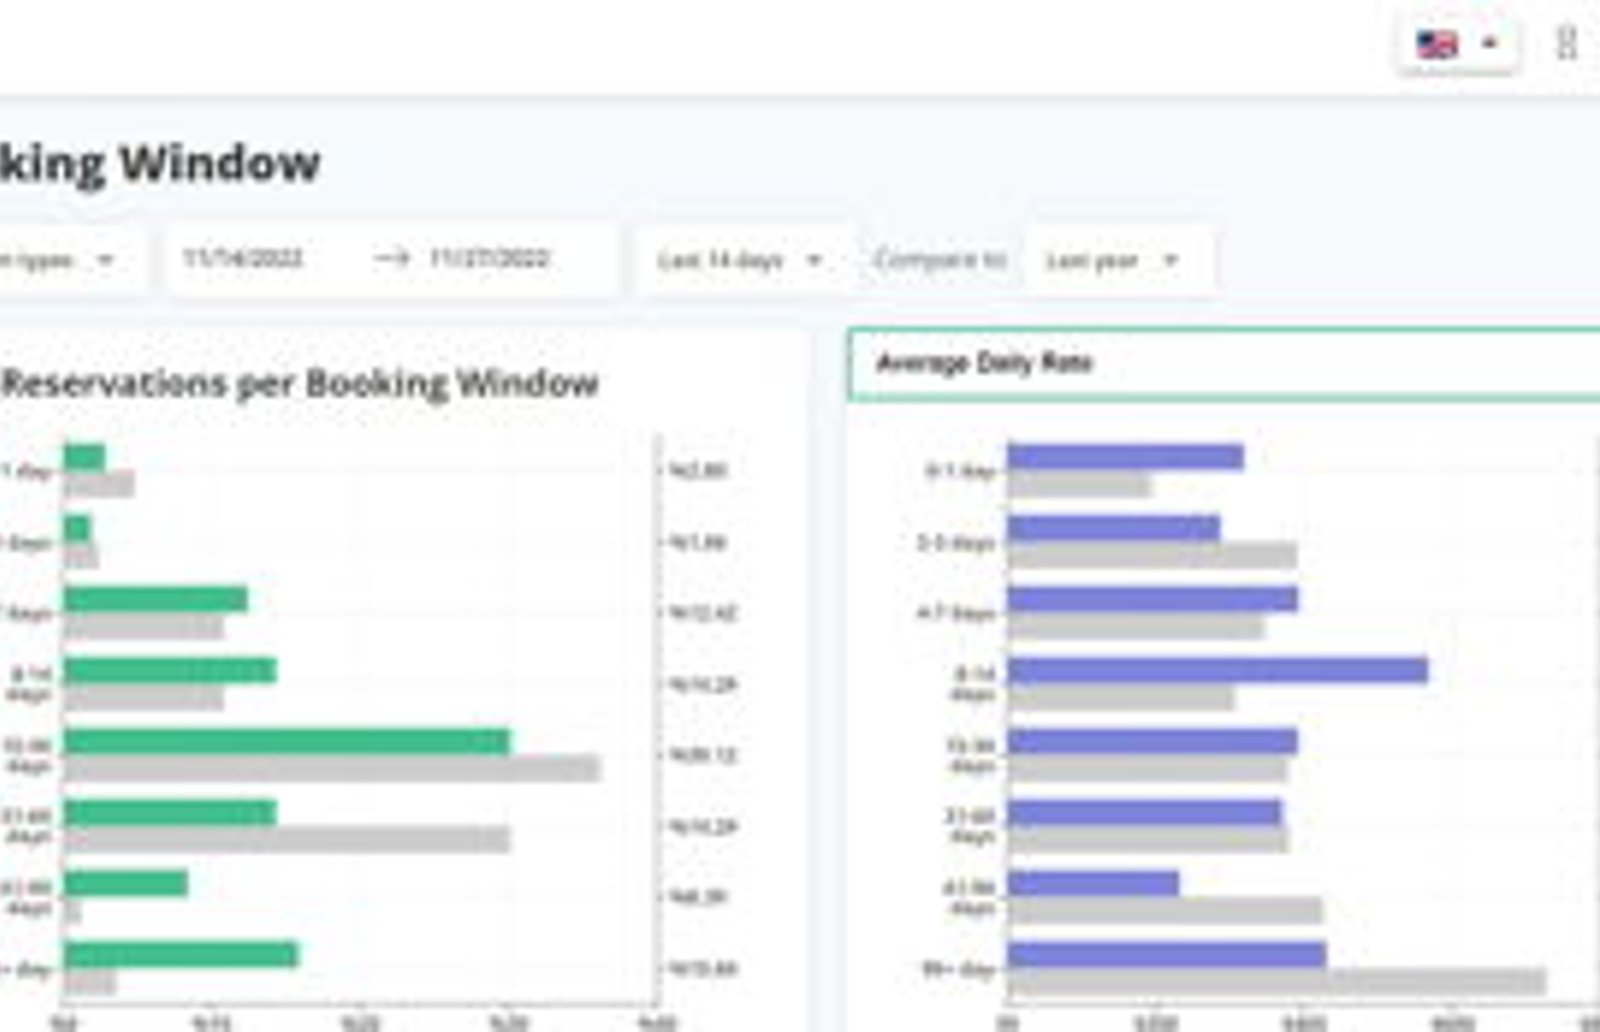This screenshot has height=1032, width=1600.
Task: Click the gray 15-30 days reservations comparison bar
Action: click(332, 769)
